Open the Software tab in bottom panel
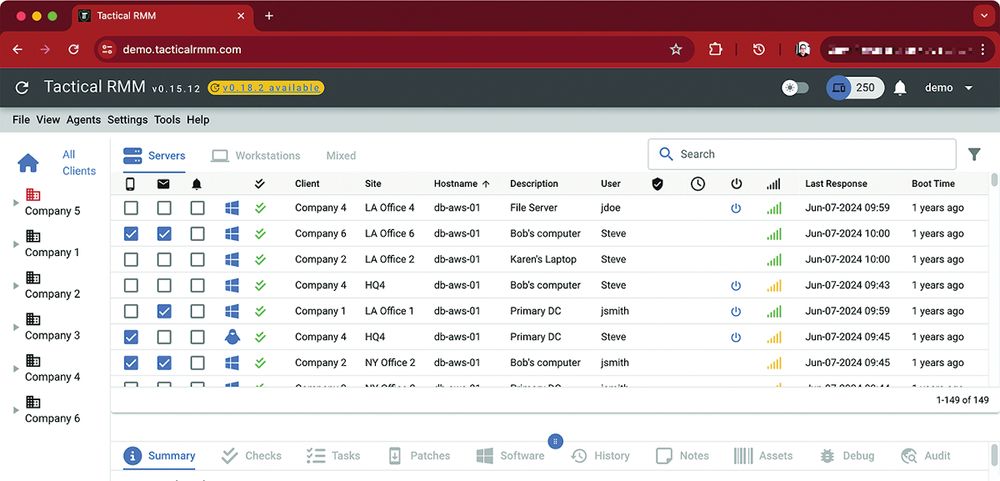Image resolution: width=1000 pixels, height=481 pixels. [x=510, y=455]
